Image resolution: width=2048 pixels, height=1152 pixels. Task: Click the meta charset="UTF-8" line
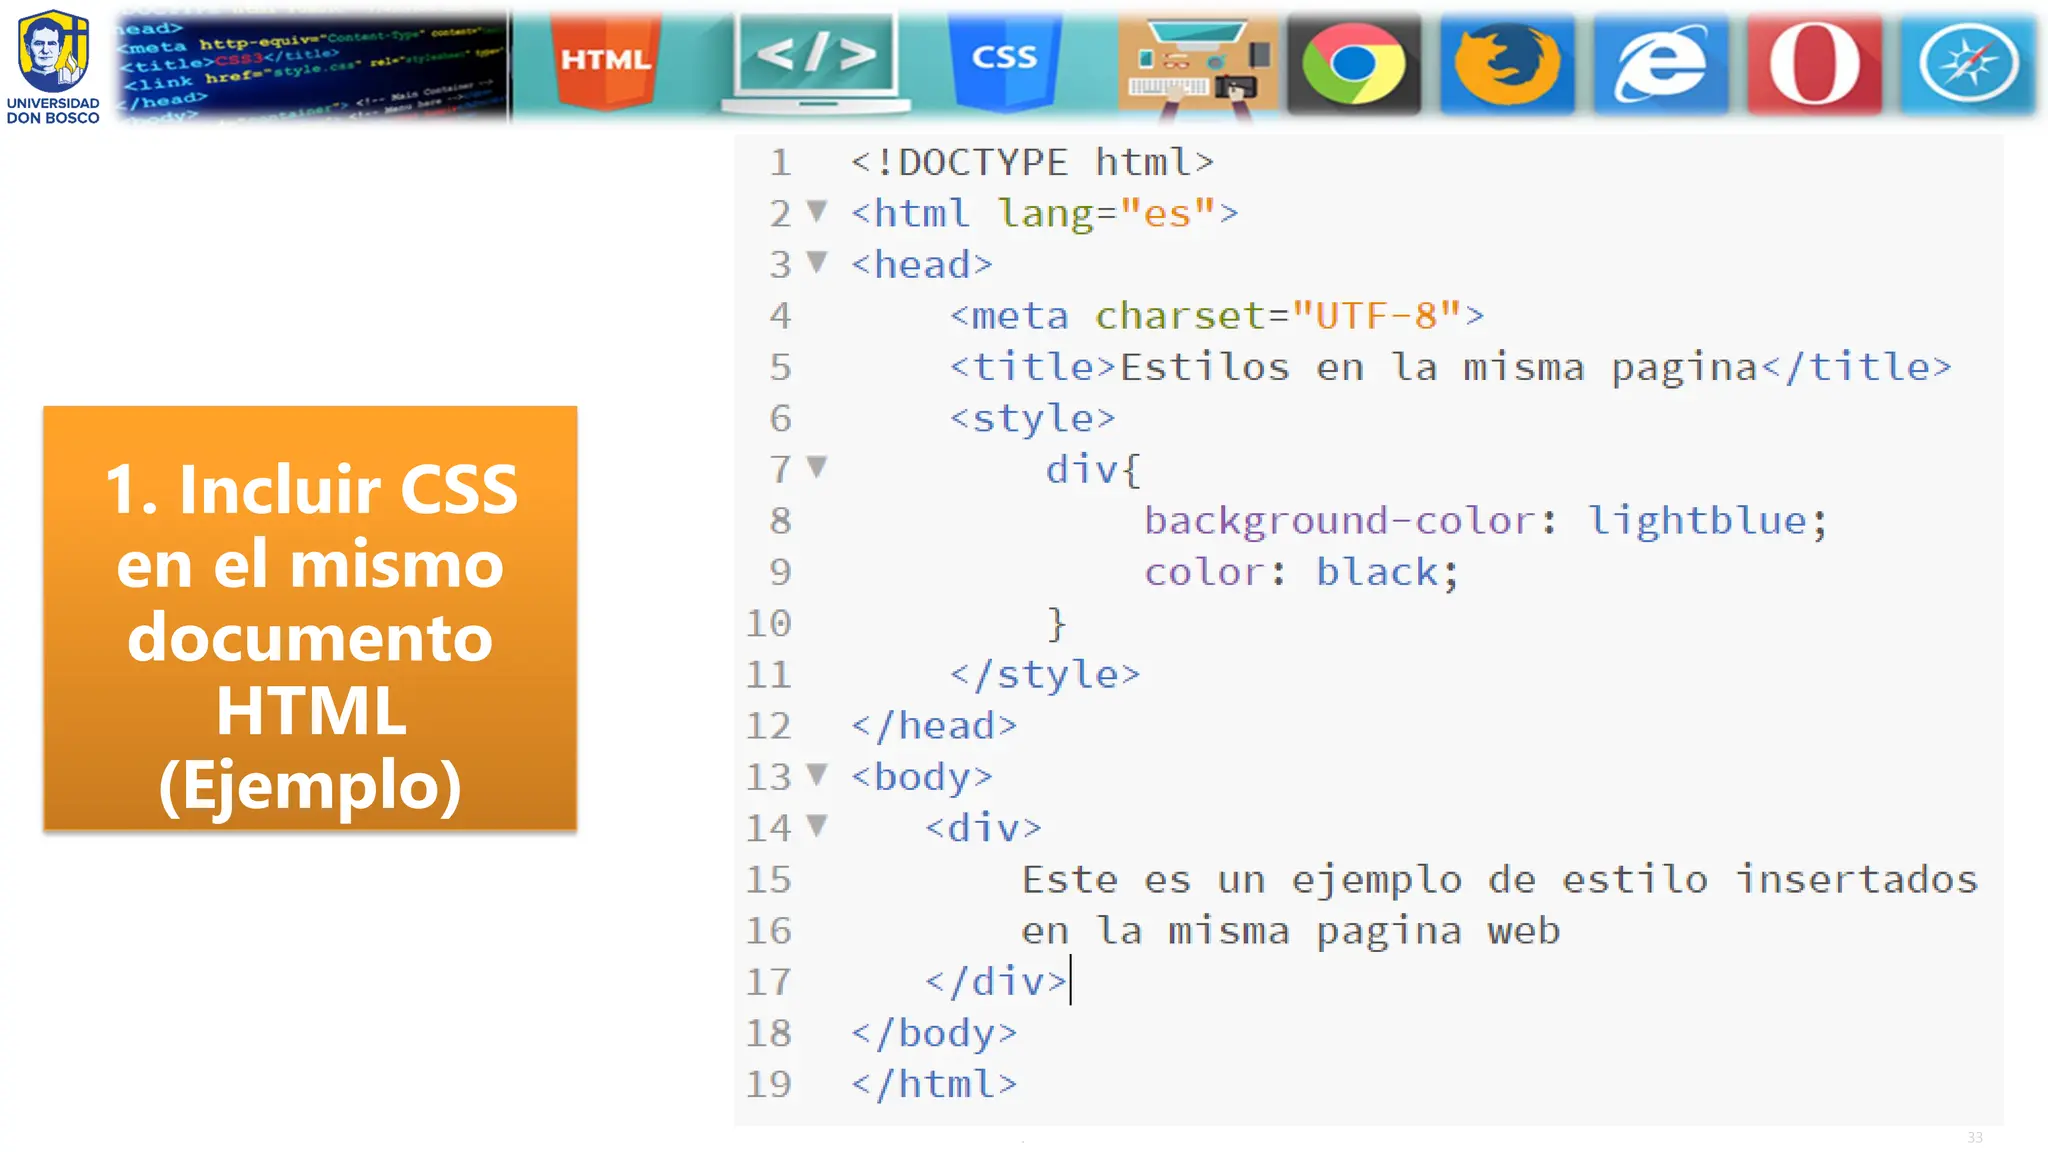point(1217,316)
